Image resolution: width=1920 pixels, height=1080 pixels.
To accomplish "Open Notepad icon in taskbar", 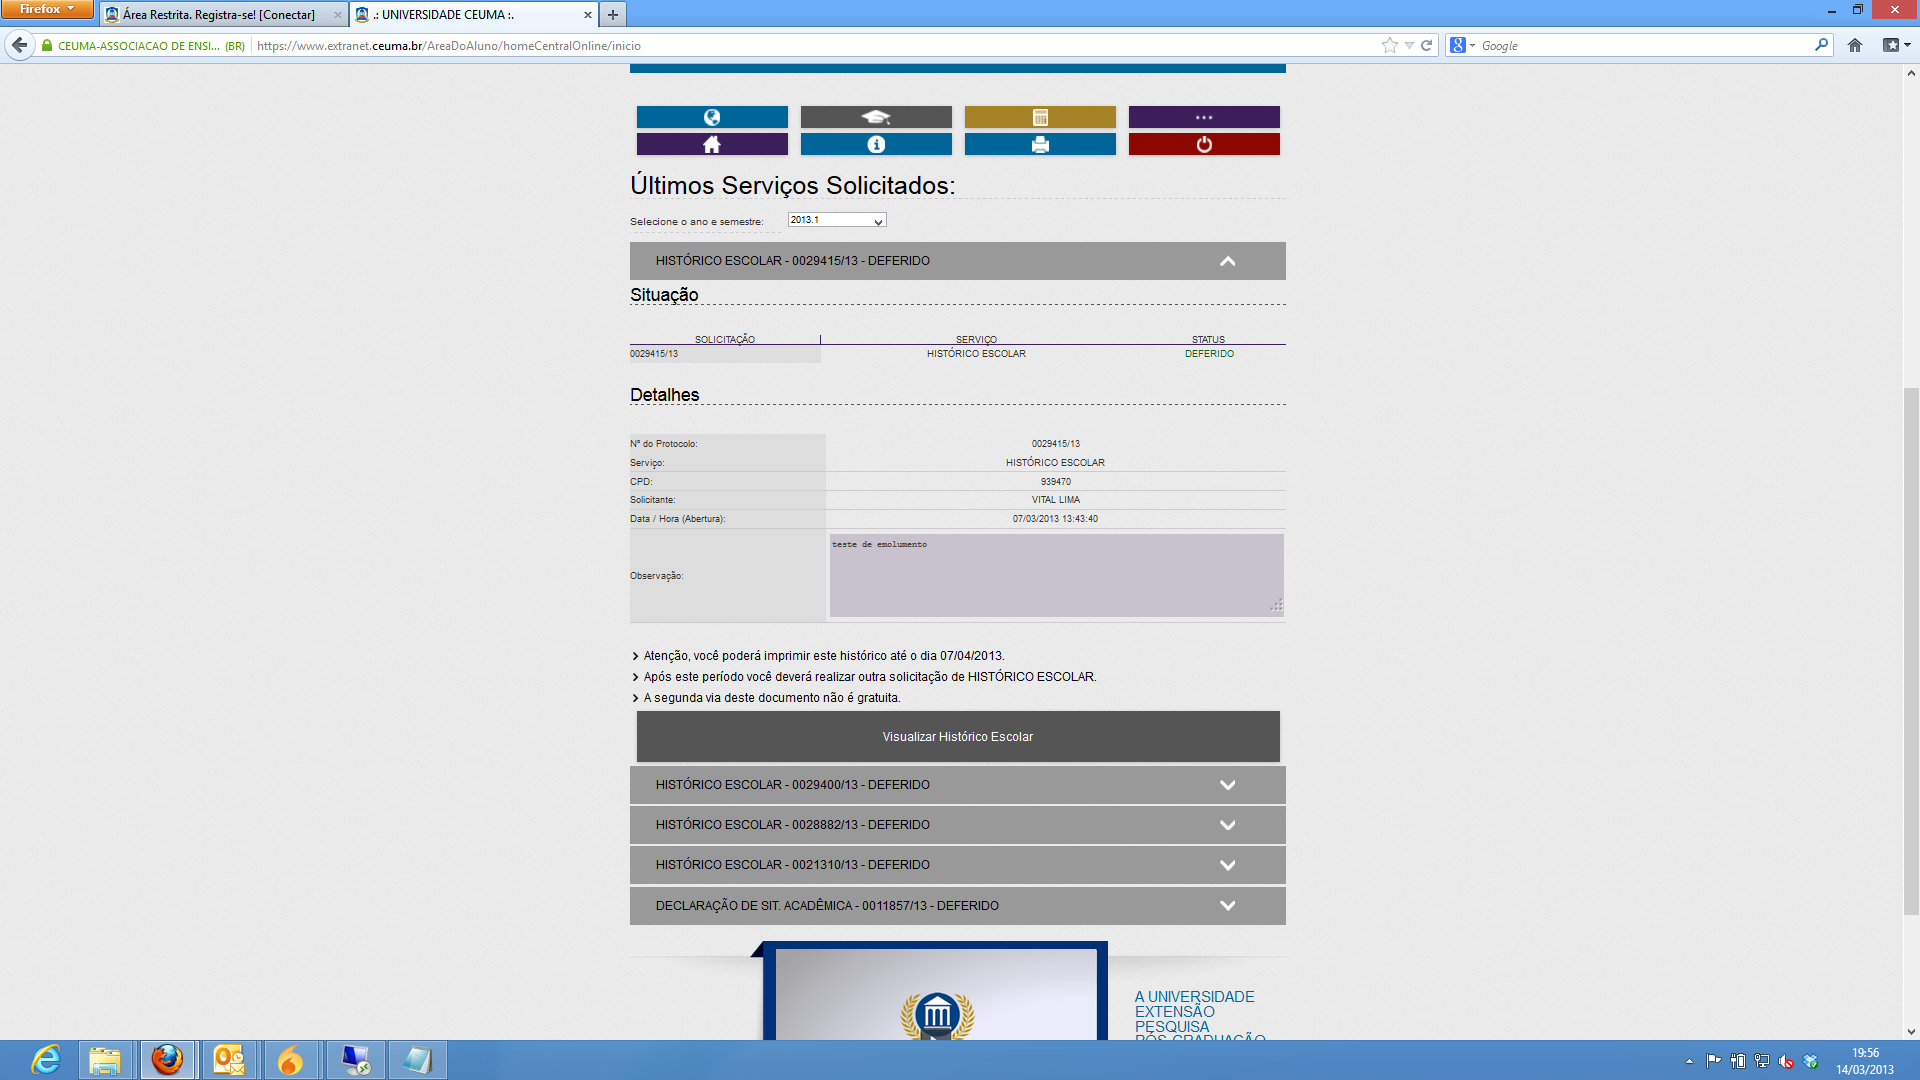I will pos(417,1060).
